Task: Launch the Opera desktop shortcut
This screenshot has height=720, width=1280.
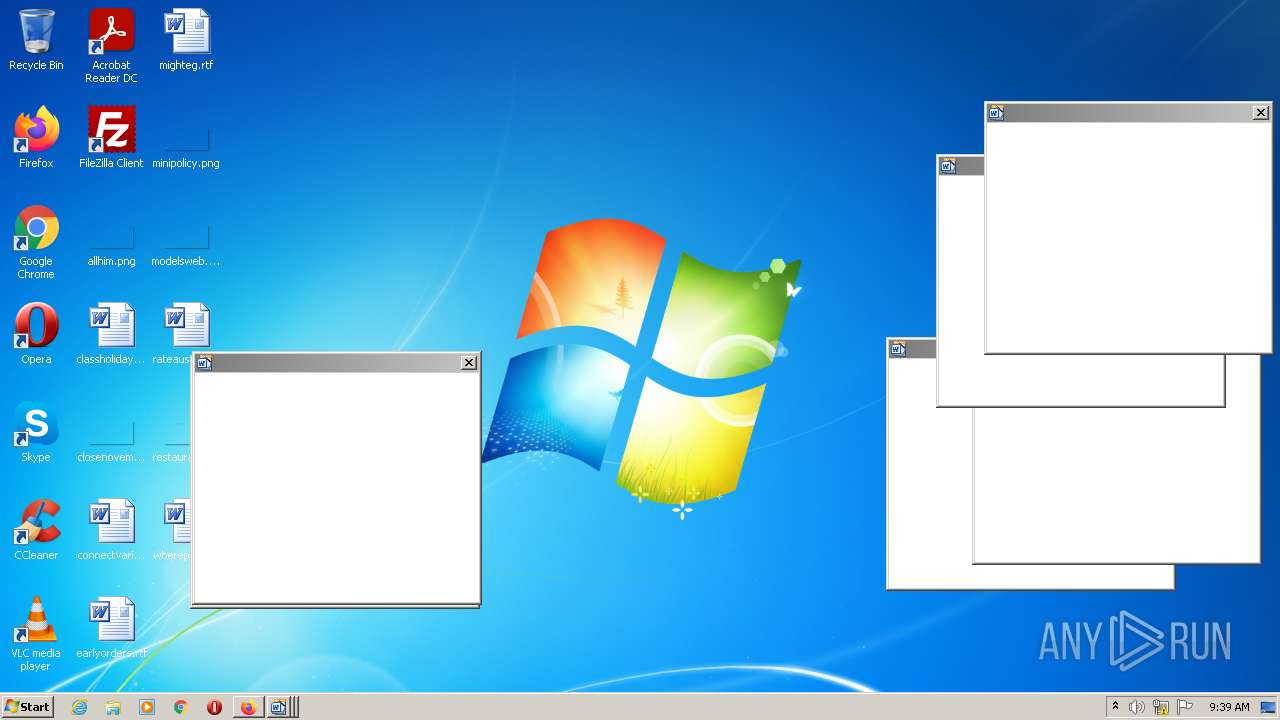Action: 36,335
